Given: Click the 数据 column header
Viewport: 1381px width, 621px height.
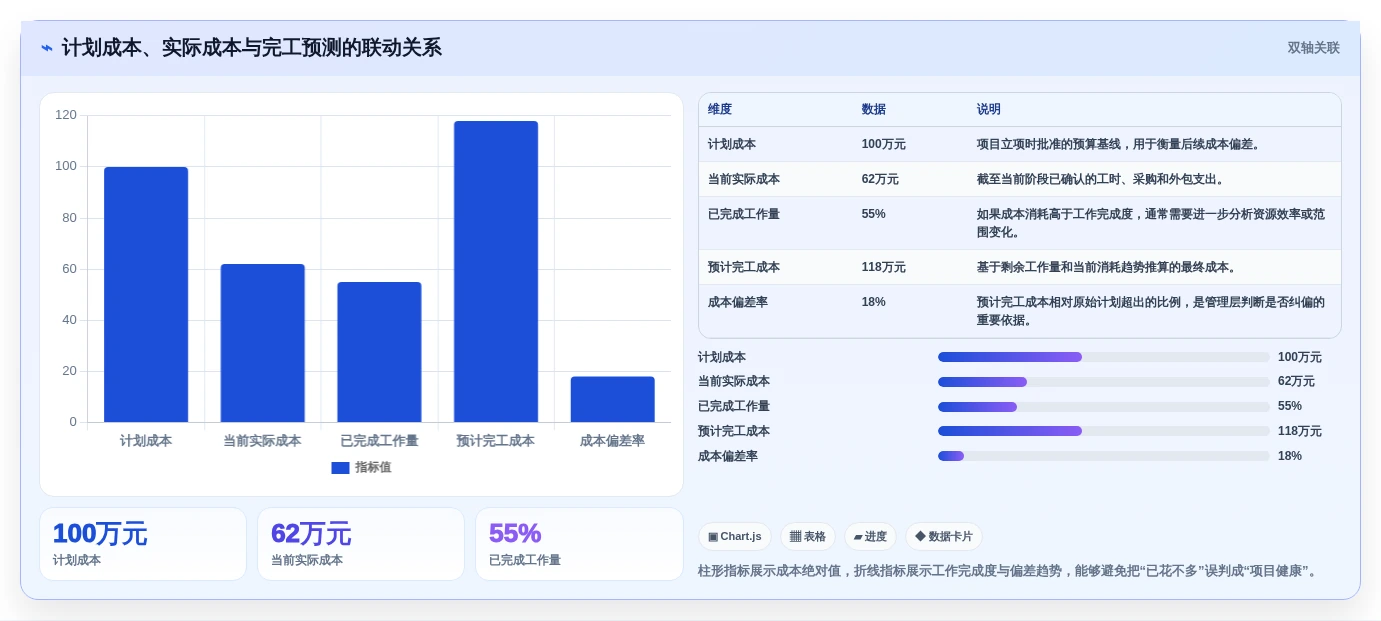Looking at the screenshot, I should pyautogui.click(x=874, y=110).
